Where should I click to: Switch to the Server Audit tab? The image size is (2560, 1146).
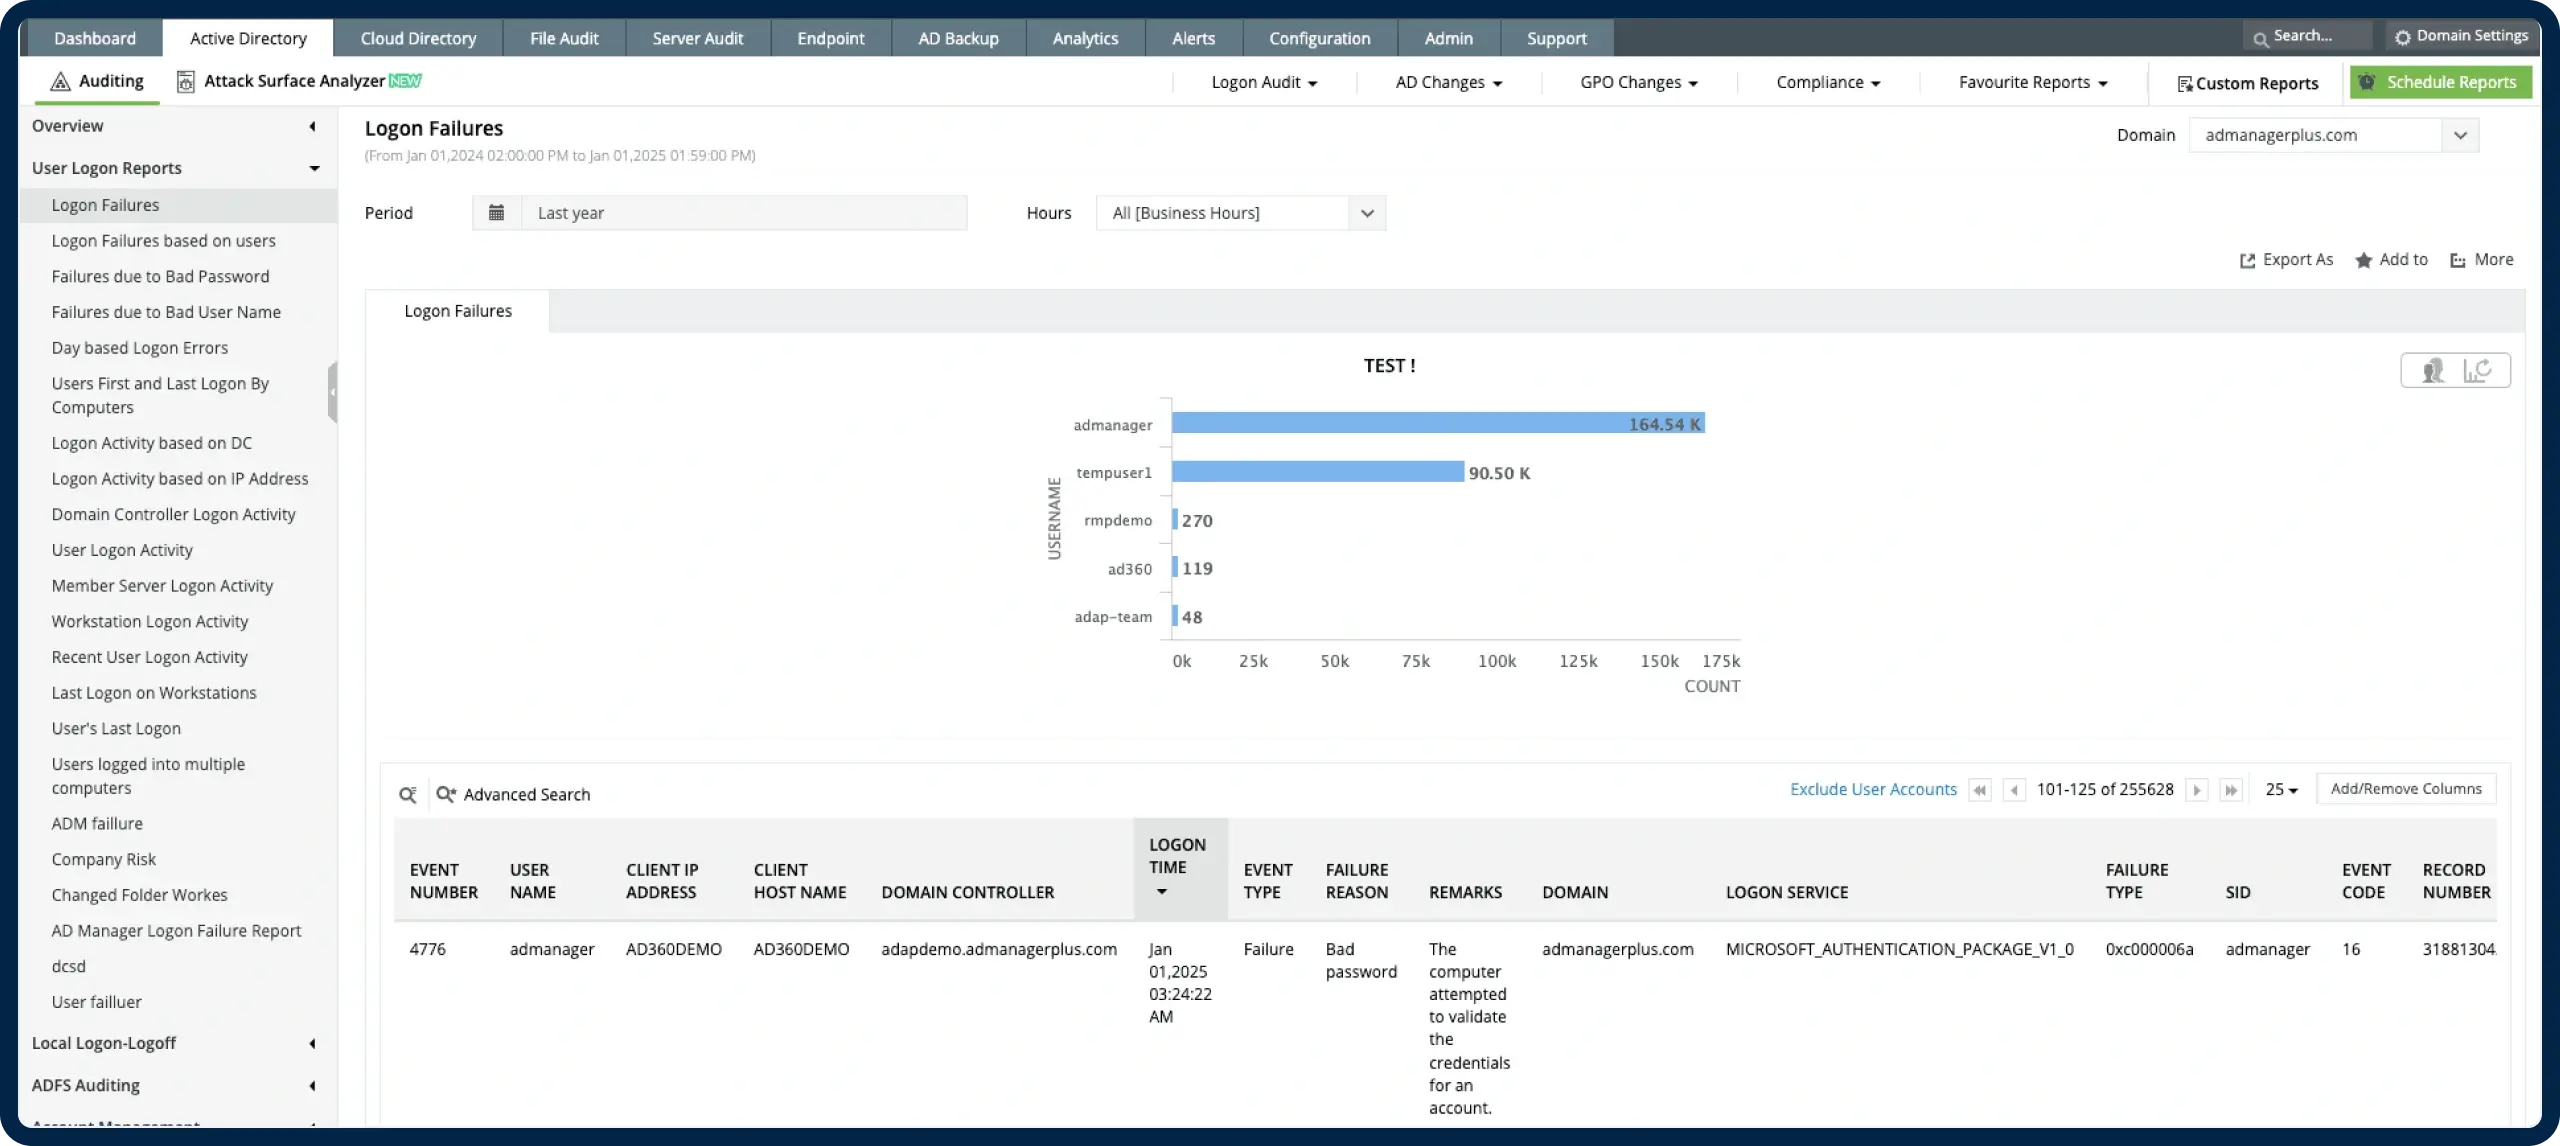tap(698, 38)
